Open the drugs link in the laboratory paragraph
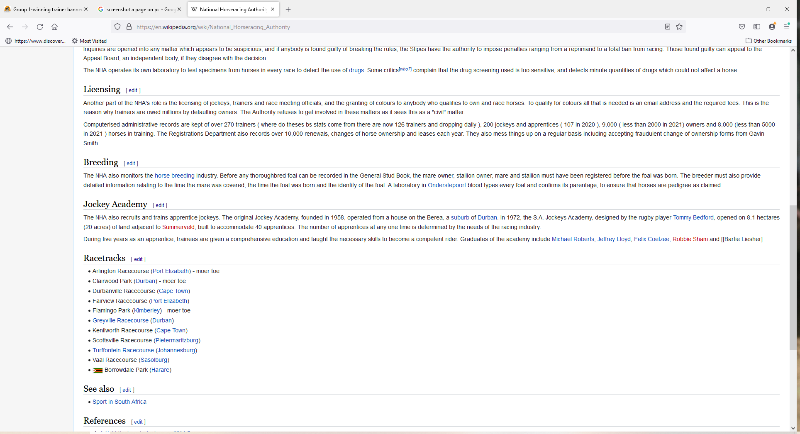 (x=356, y=70)
